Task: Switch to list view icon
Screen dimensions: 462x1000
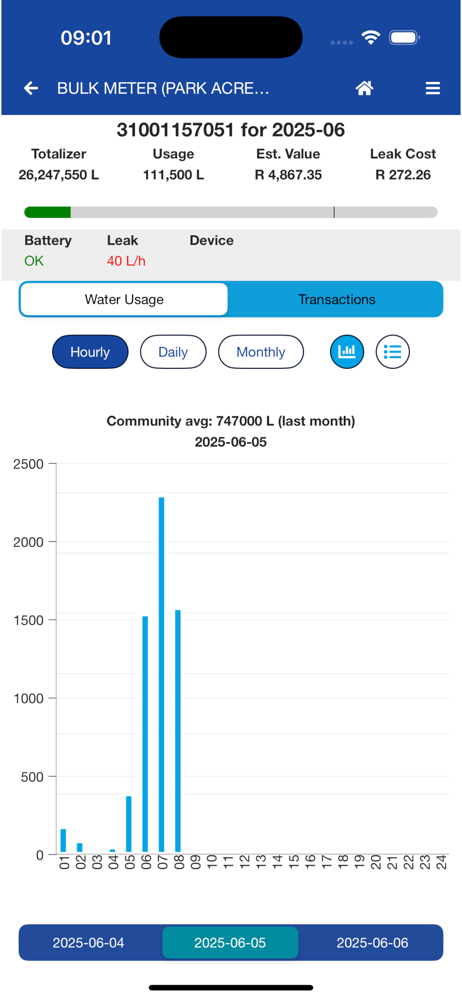Action: pyautogui.click(x=392, y=351)
